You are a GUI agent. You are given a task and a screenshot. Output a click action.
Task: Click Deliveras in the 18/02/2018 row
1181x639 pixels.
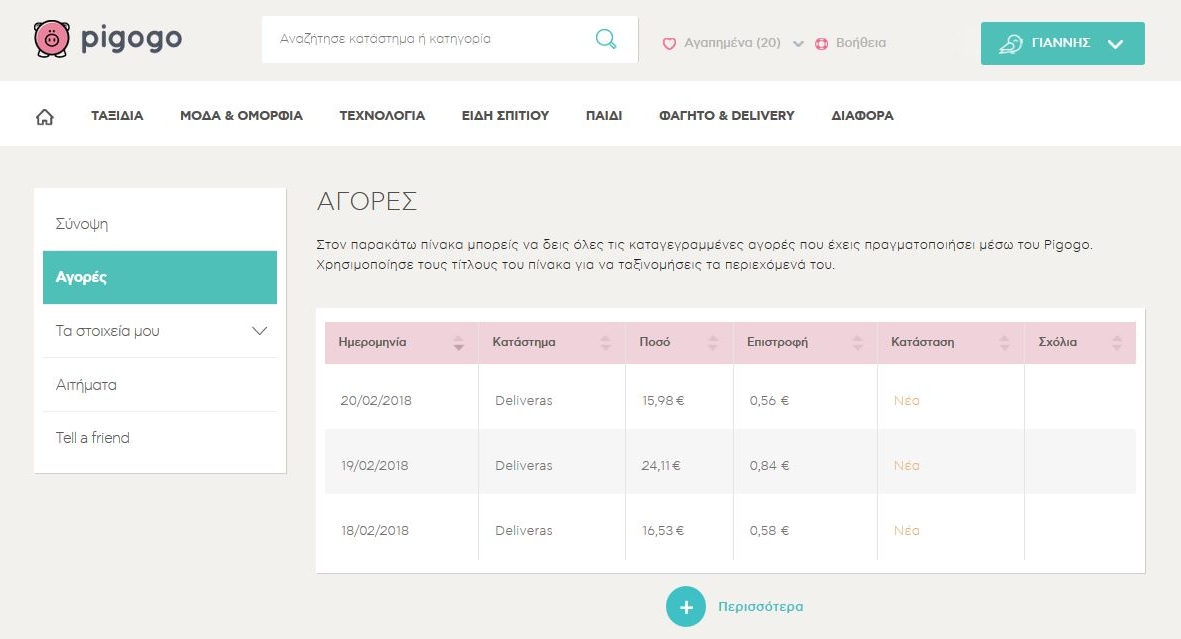(523, 530)
